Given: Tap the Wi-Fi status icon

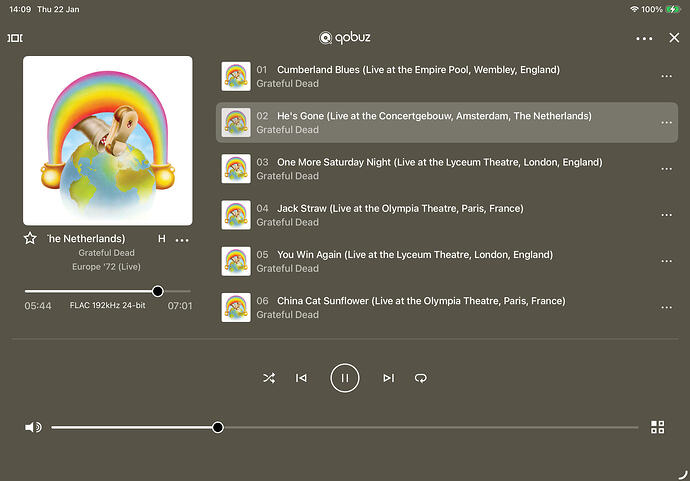Looking at the screenshot, I should coord(634,9).
